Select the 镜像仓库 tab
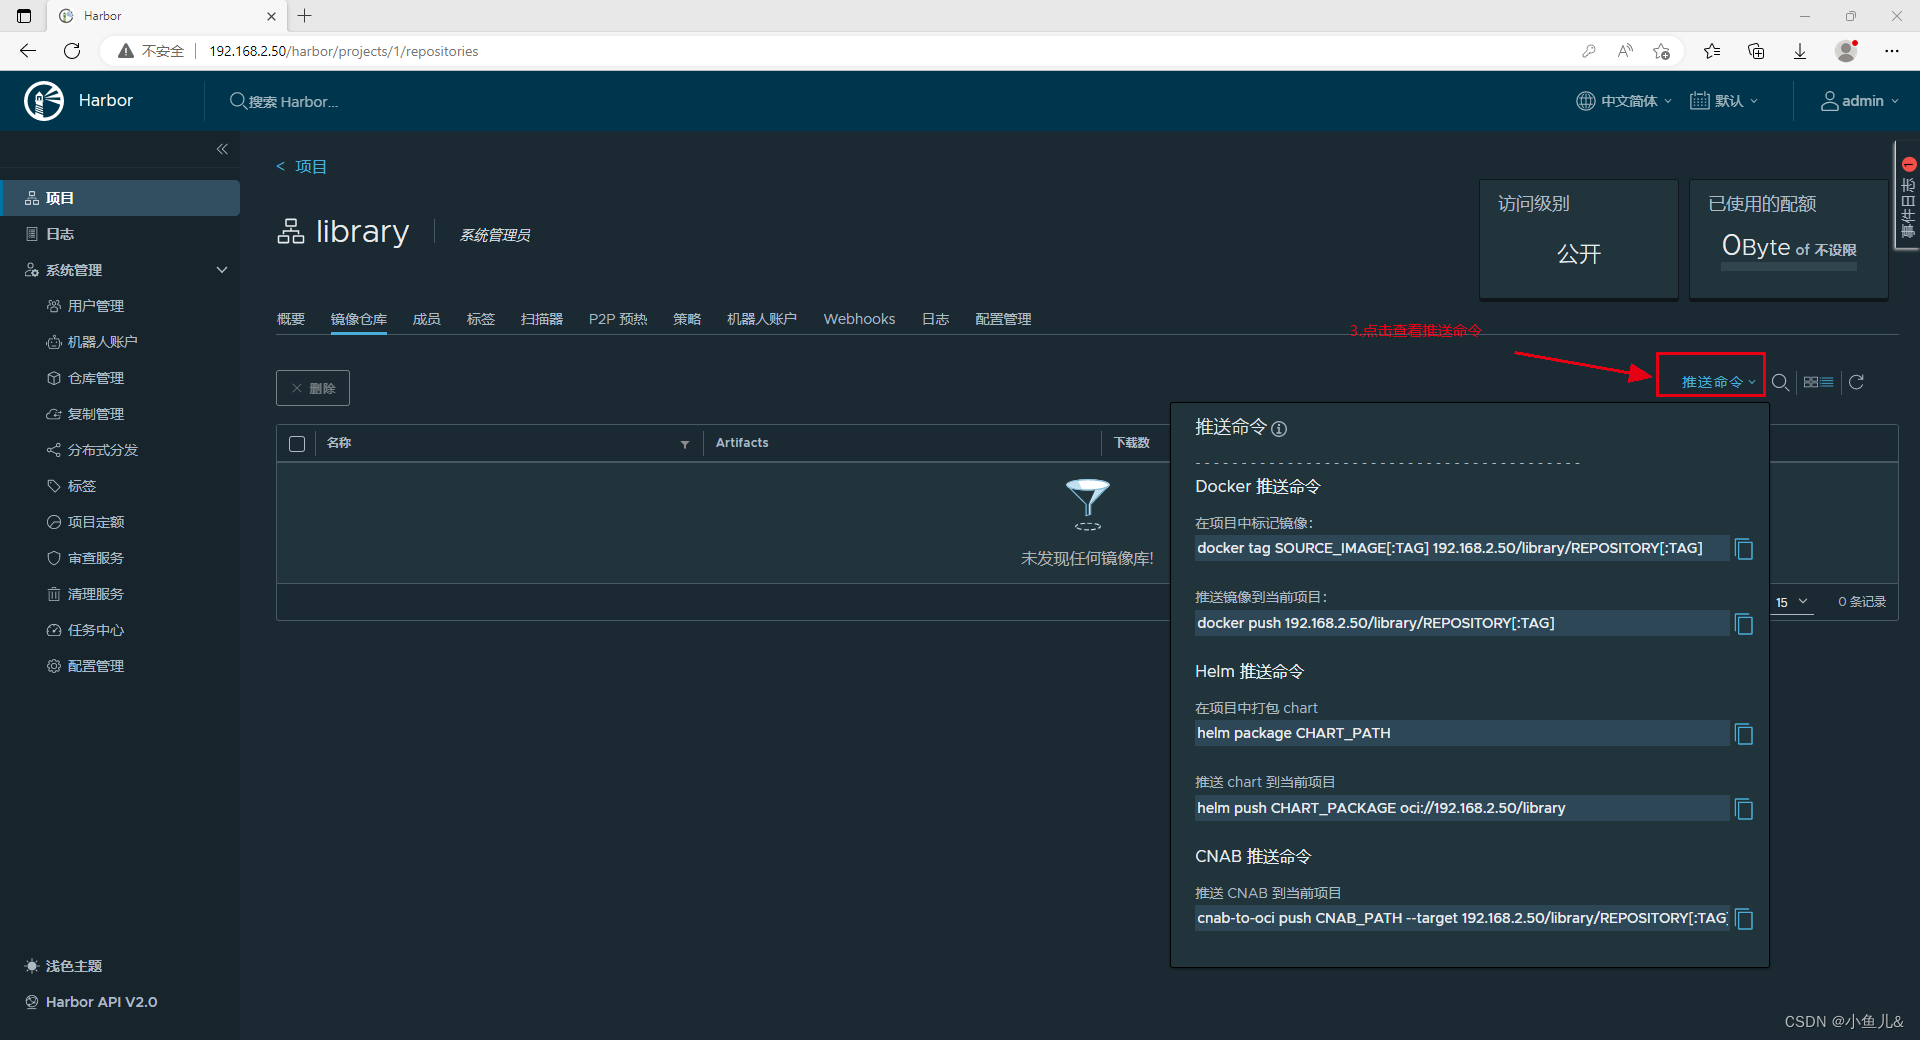The image size is (1920, 1040). pos(359,319)
